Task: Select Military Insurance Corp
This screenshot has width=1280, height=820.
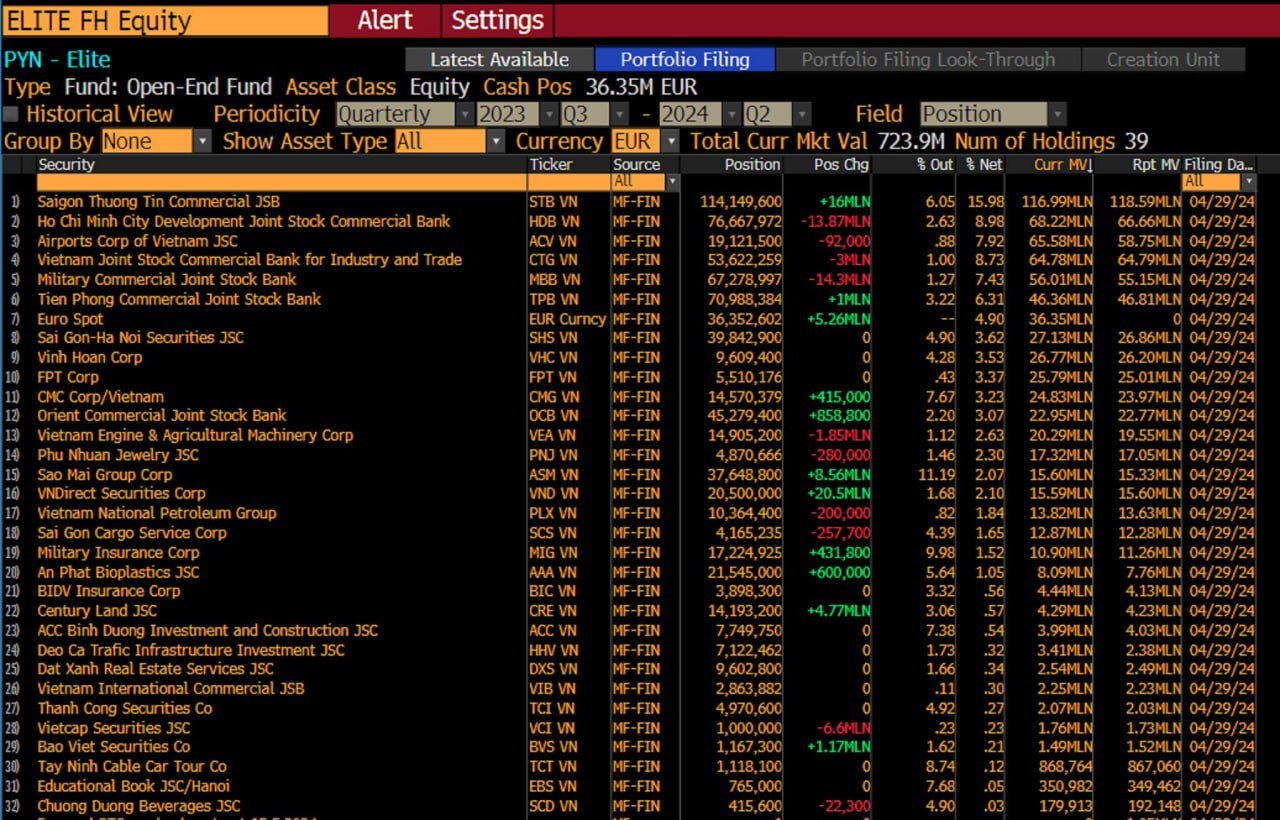Action: (x=118, y=553)
